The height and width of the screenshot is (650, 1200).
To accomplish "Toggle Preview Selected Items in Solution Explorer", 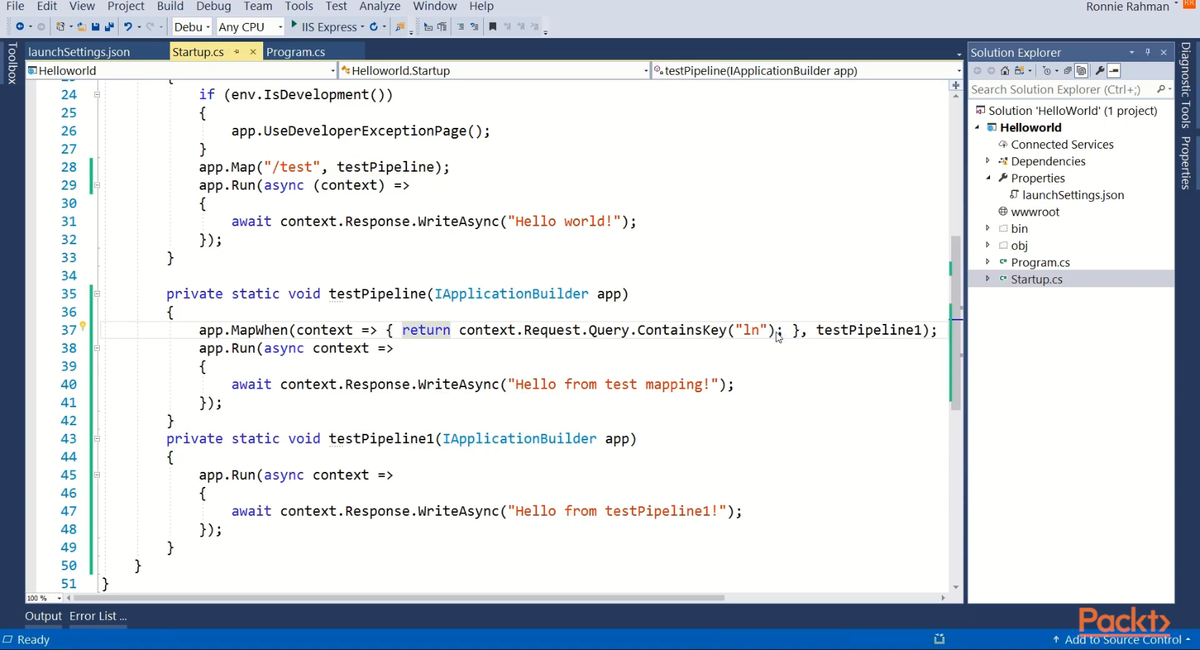I will (1114, 71).
